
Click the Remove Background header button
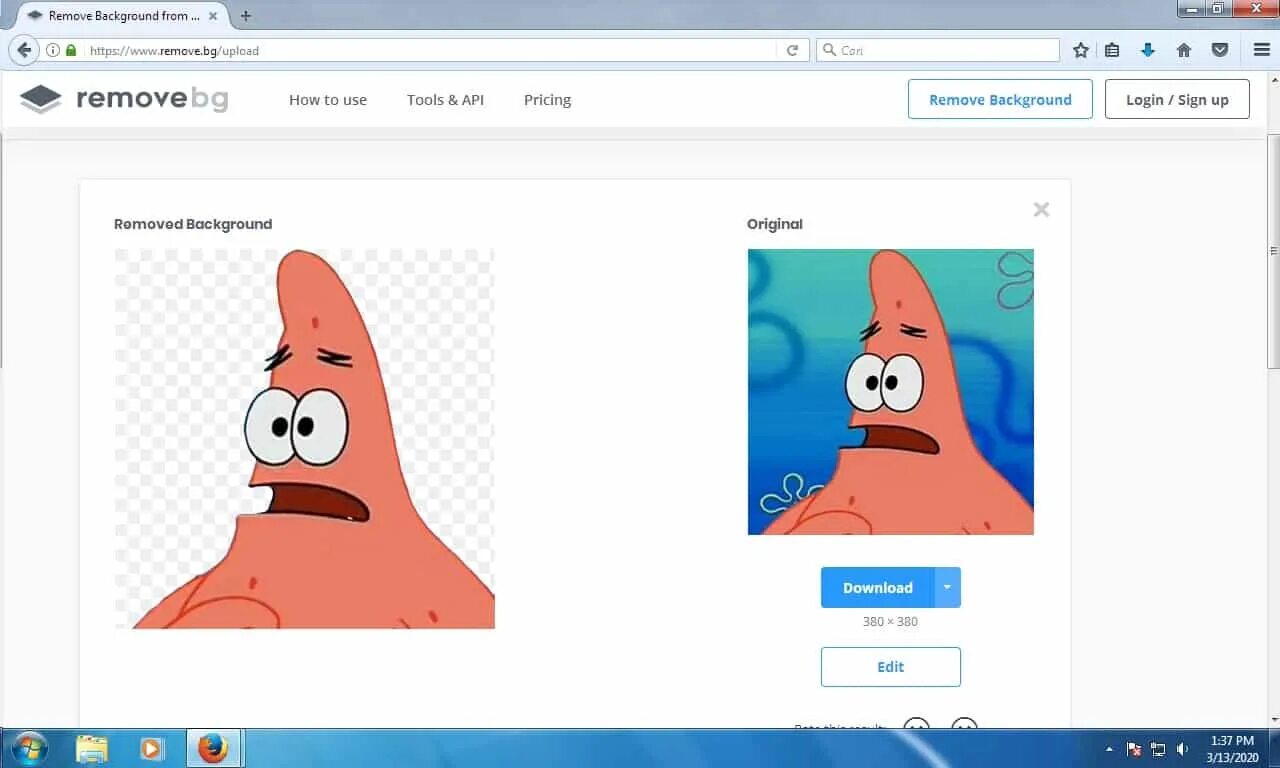click(x=1000, y=99)
